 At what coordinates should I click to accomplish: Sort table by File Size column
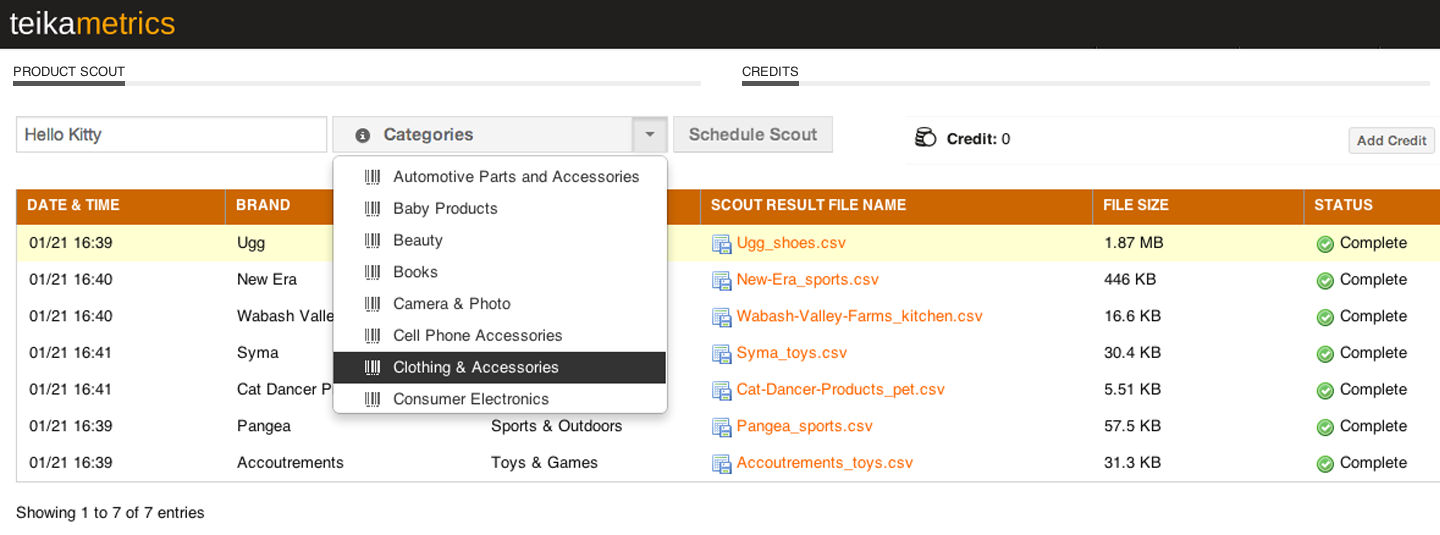click(x=1198, y=205)
